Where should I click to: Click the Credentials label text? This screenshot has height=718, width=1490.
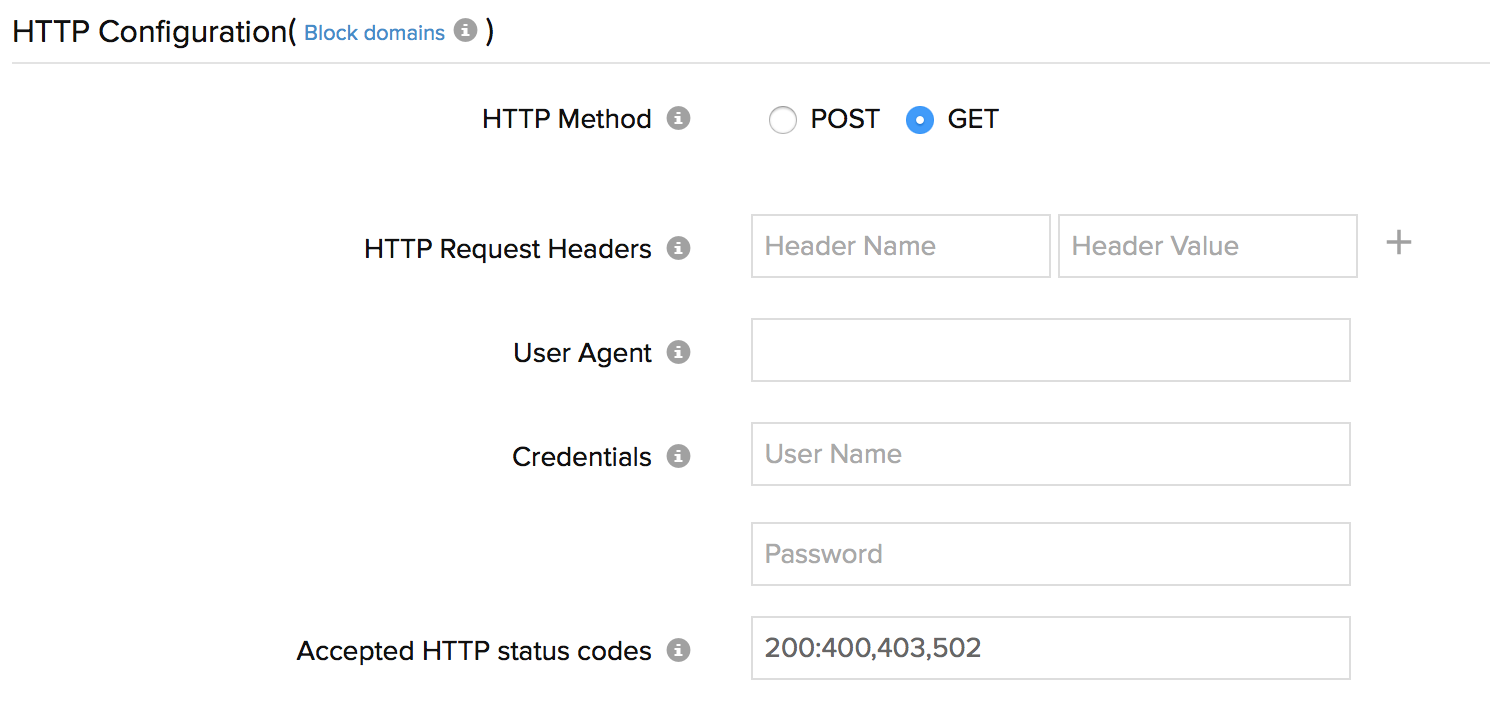(580, 456)
